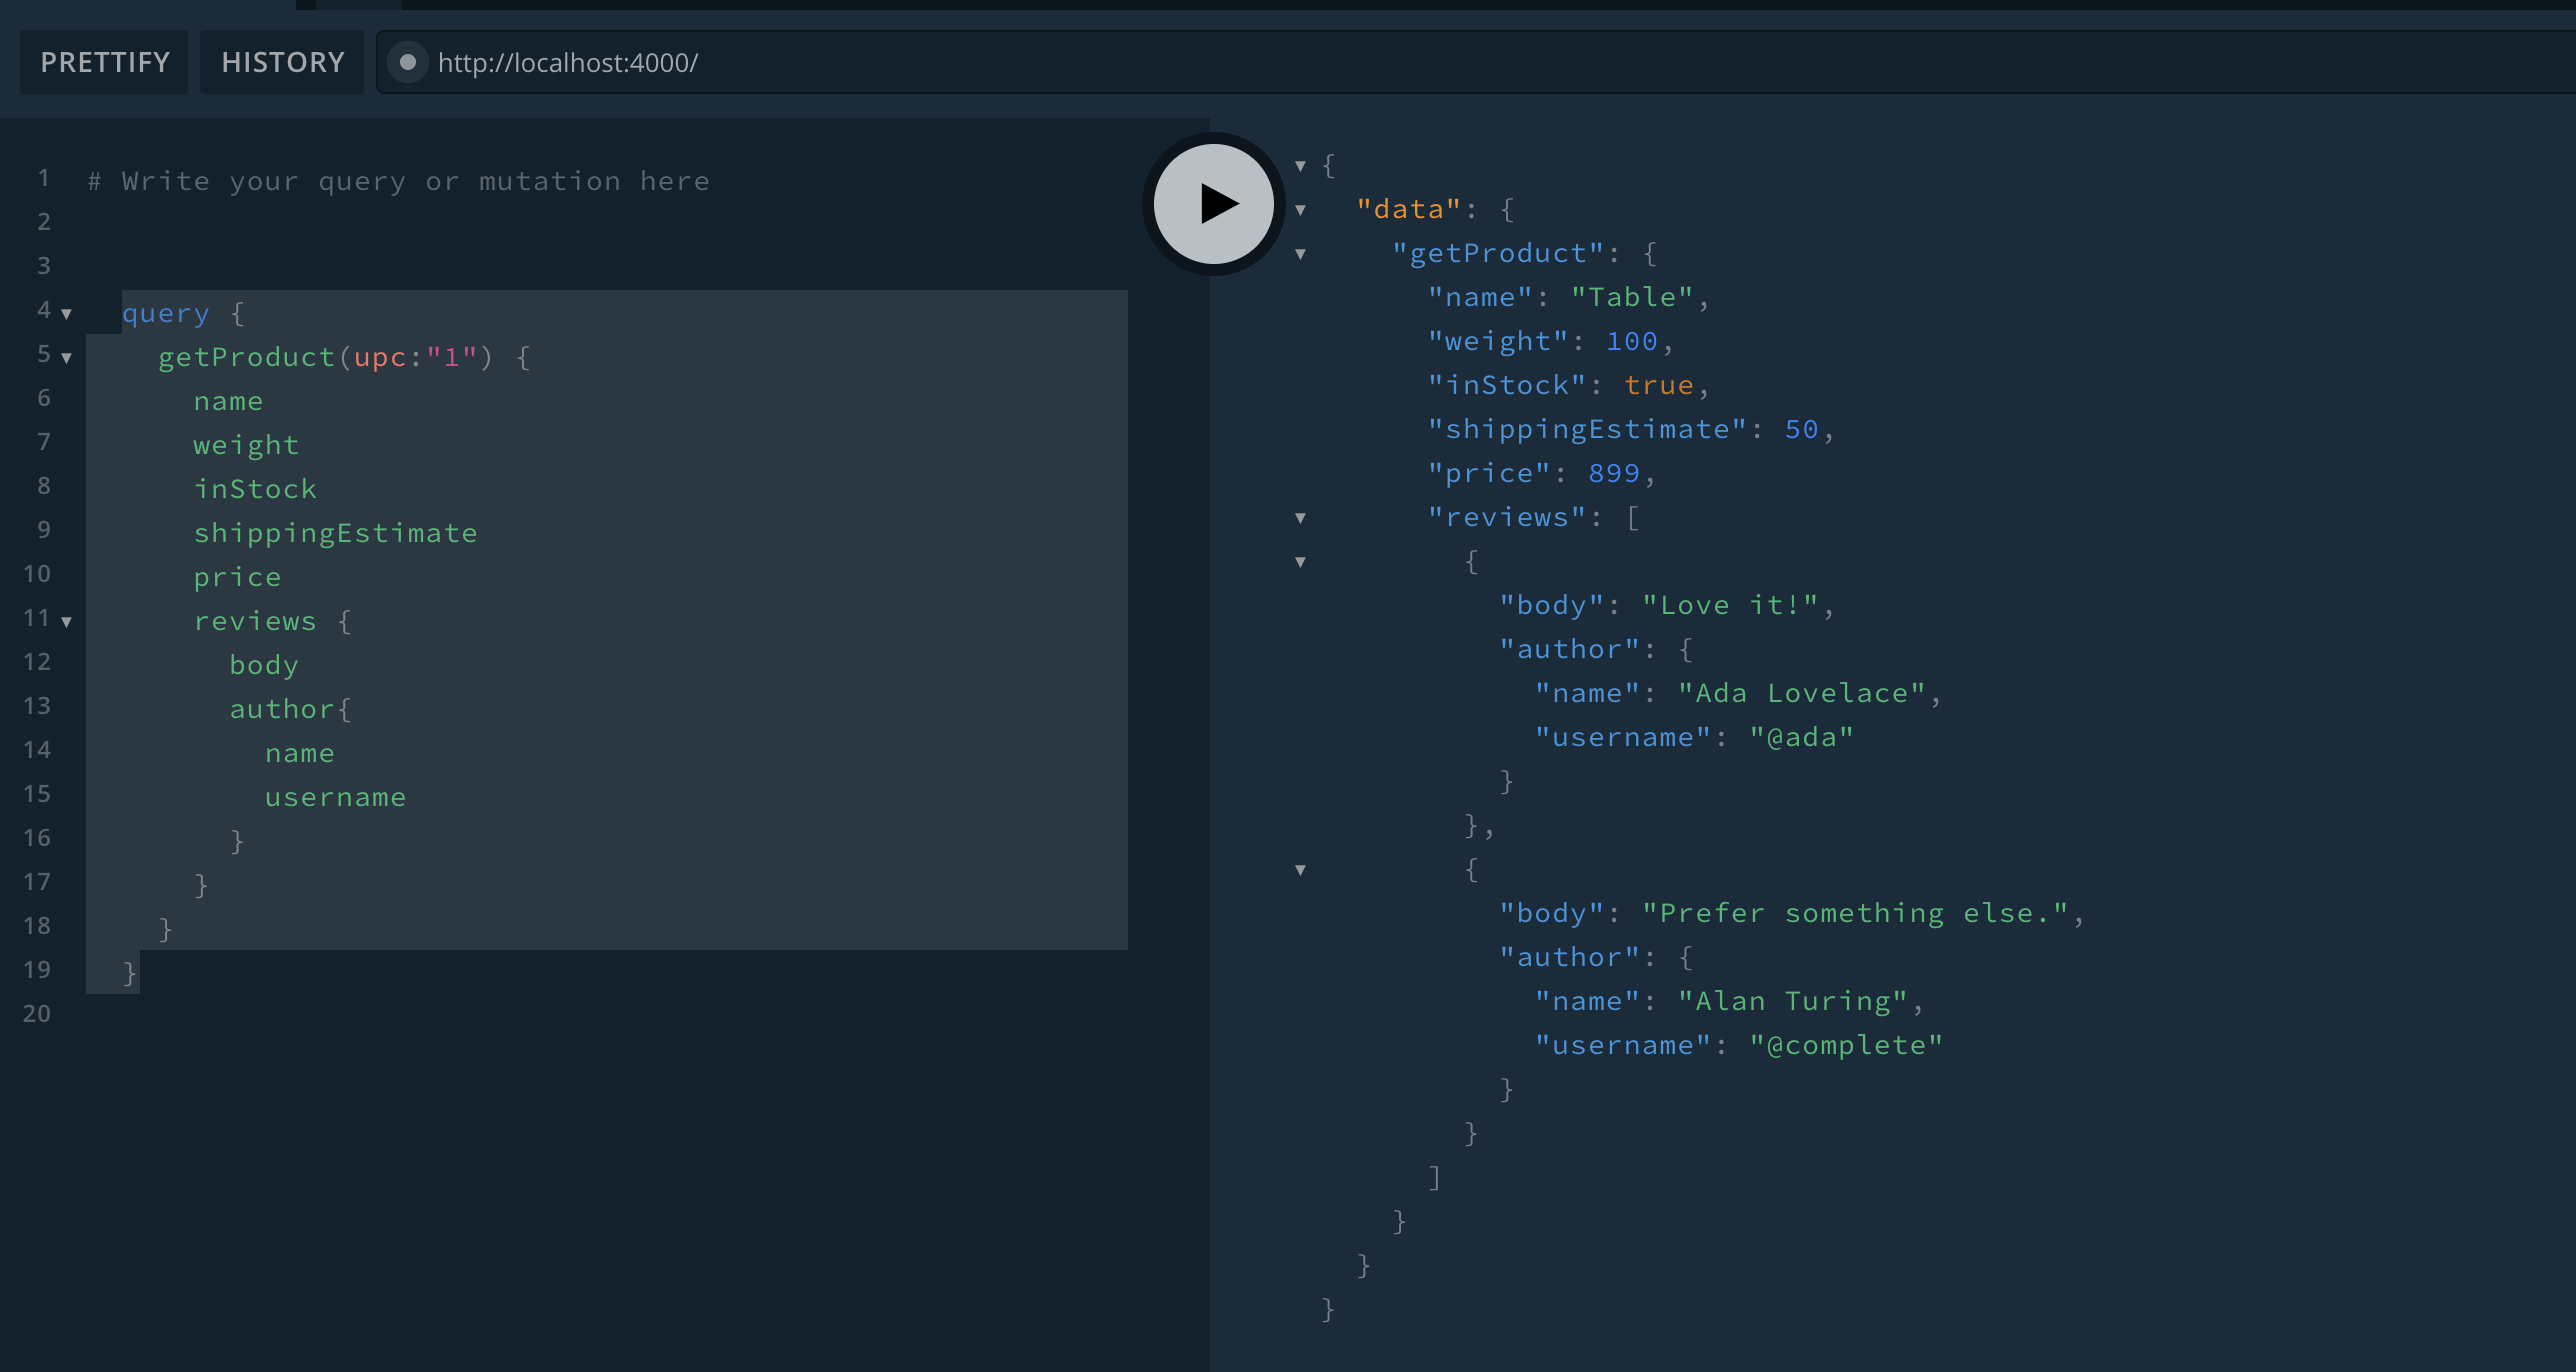
Task: Place cursor on the upc argument
Action: click(x=380, y=357)
